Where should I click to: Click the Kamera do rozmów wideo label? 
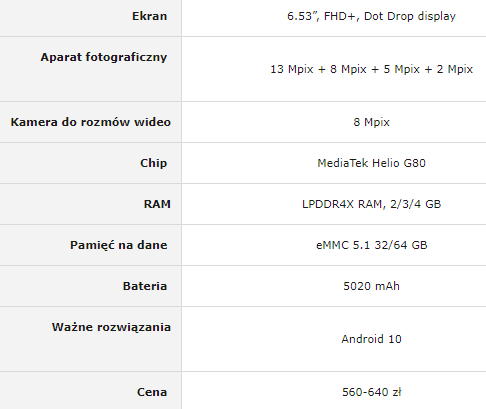click(90, 122)
